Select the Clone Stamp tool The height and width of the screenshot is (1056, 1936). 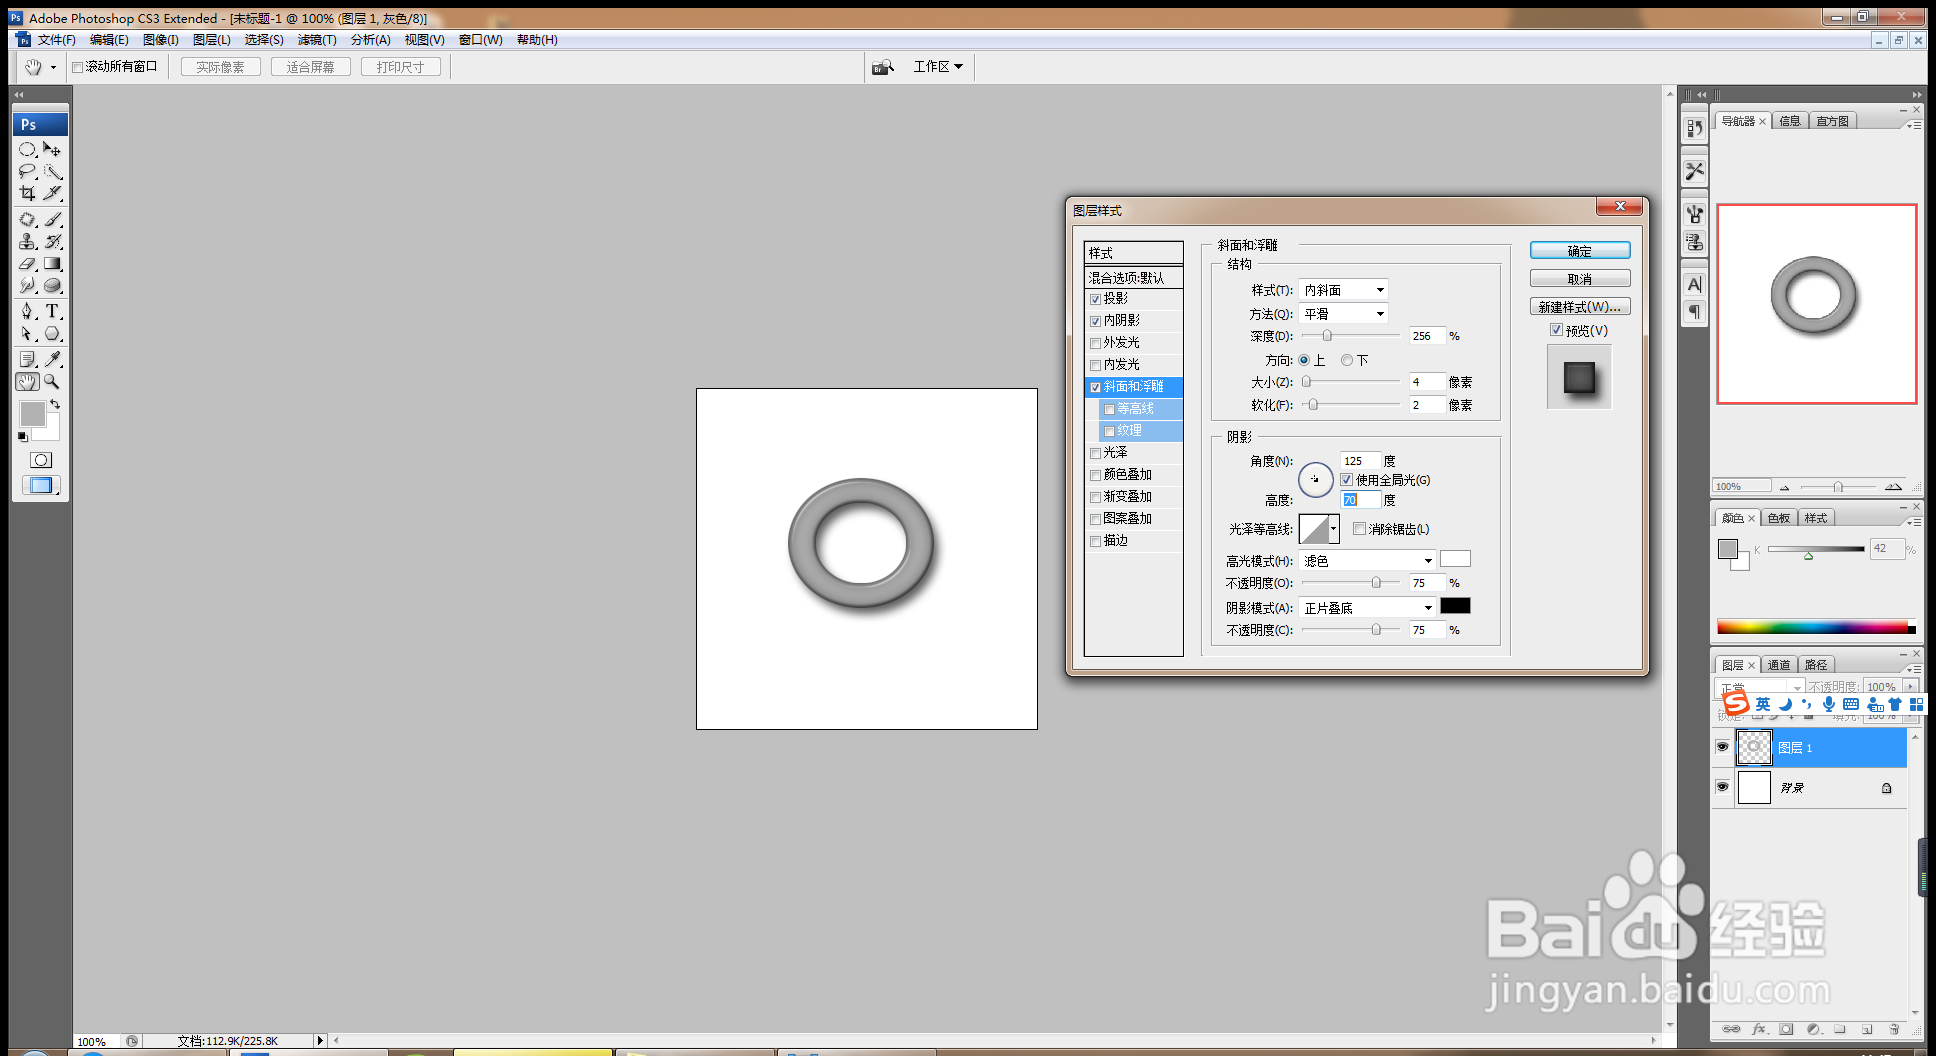(28, 241)
